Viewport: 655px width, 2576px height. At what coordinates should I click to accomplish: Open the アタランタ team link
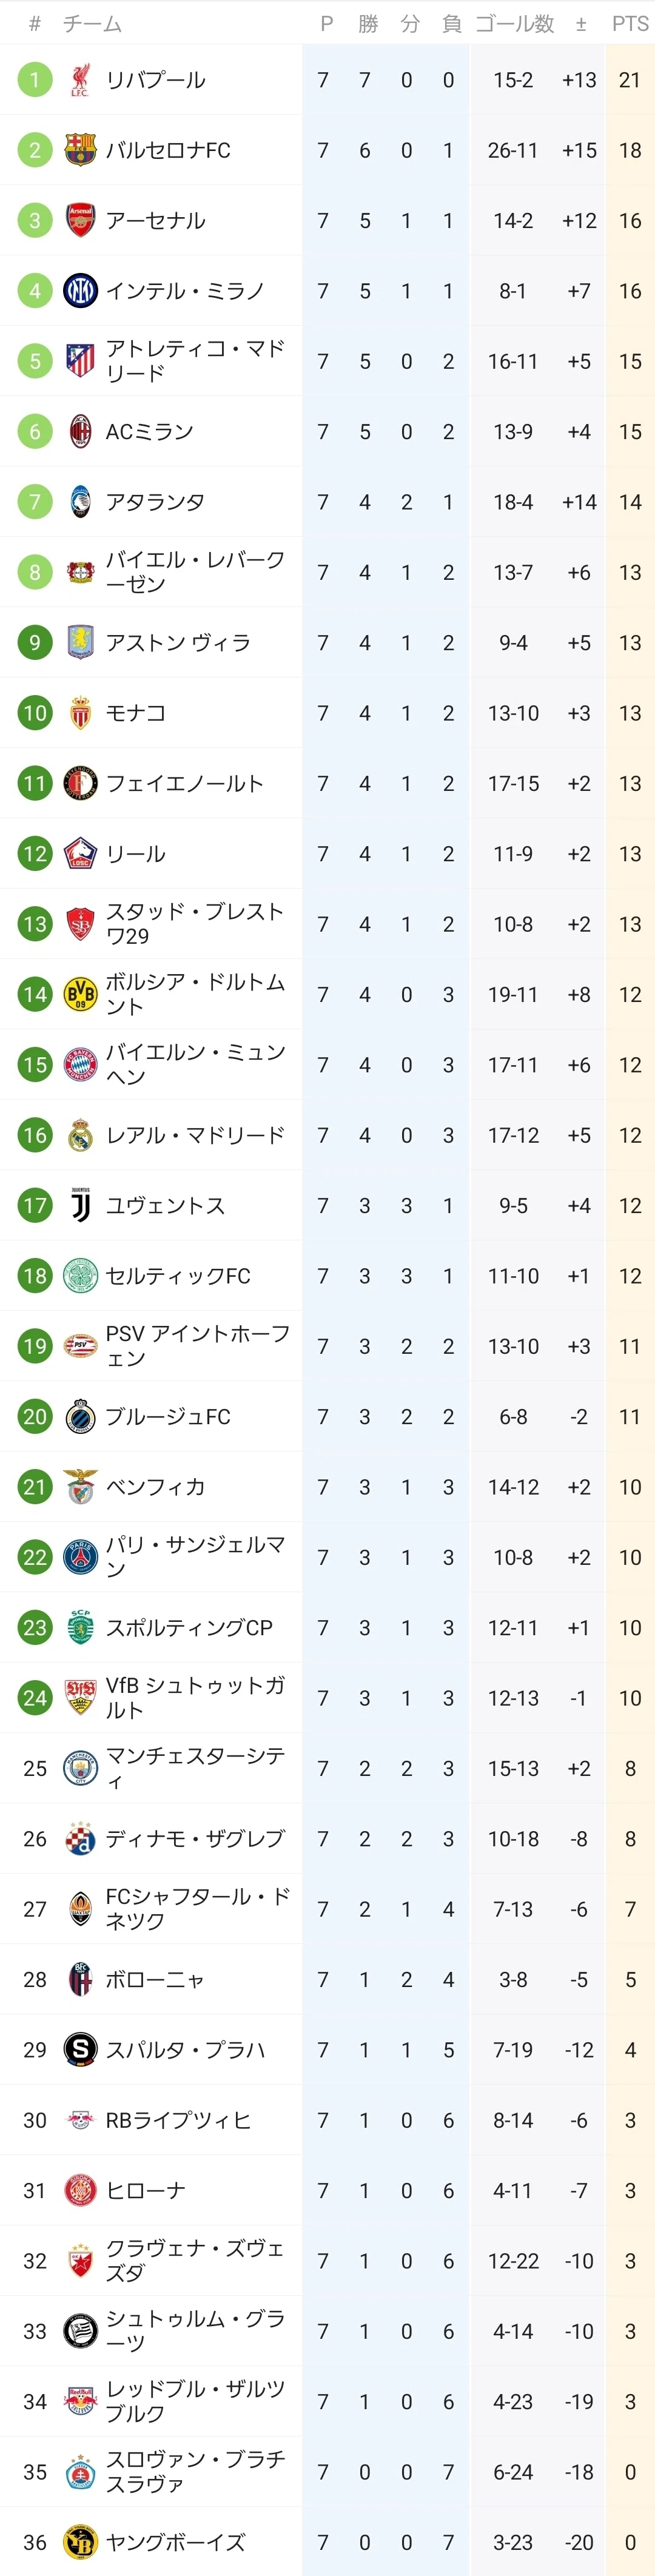[155, 502]
